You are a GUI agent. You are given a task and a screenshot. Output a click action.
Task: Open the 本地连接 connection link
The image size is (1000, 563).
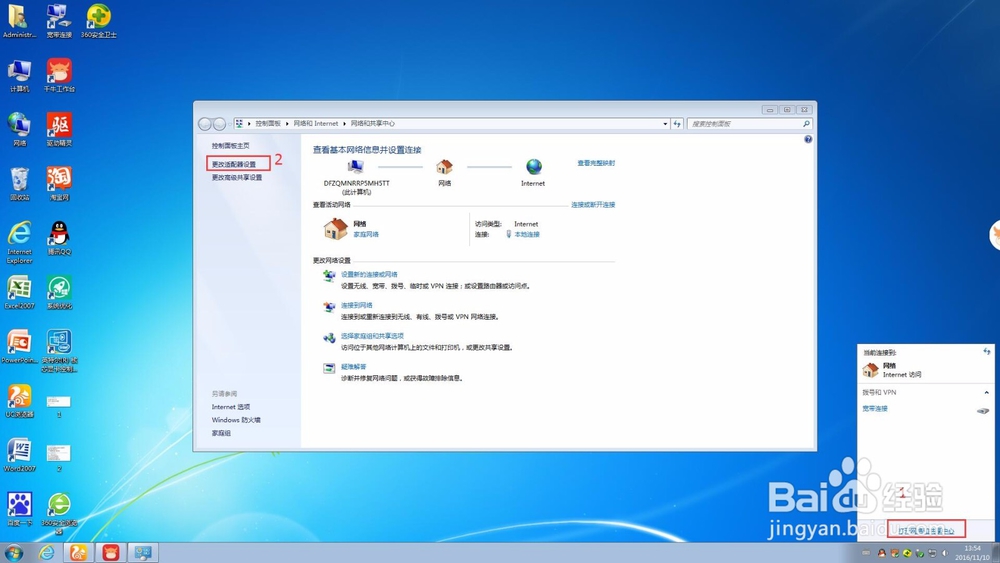click(527, 235)
